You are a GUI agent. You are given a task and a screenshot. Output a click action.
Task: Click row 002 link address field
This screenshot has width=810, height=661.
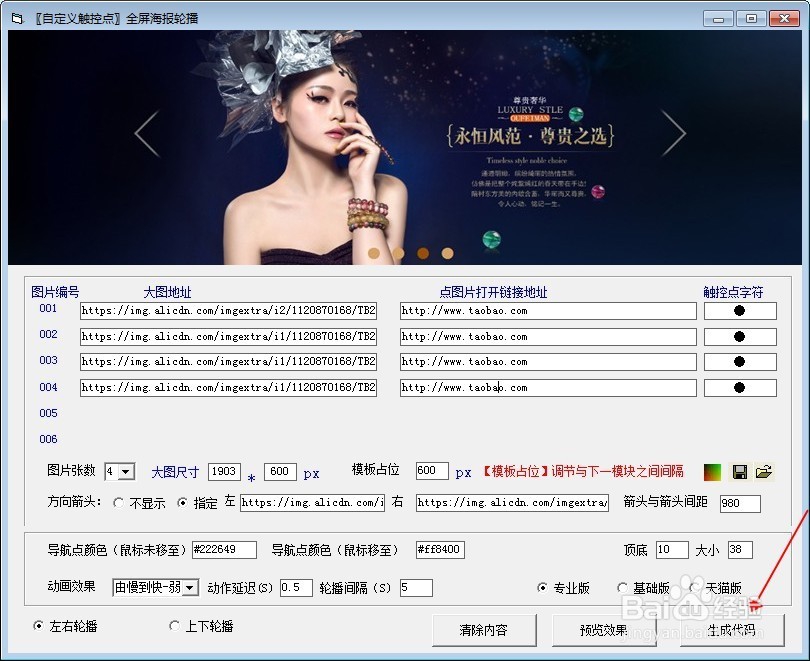coord(548,337)
